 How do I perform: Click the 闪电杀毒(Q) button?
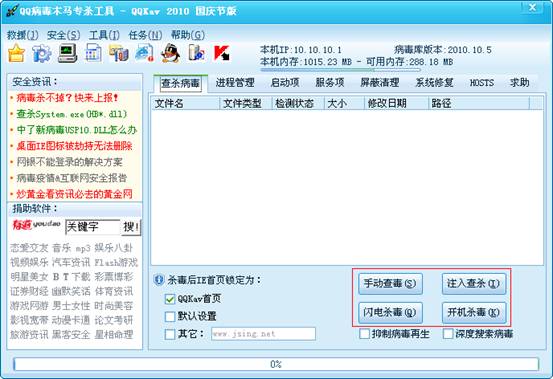390,312
